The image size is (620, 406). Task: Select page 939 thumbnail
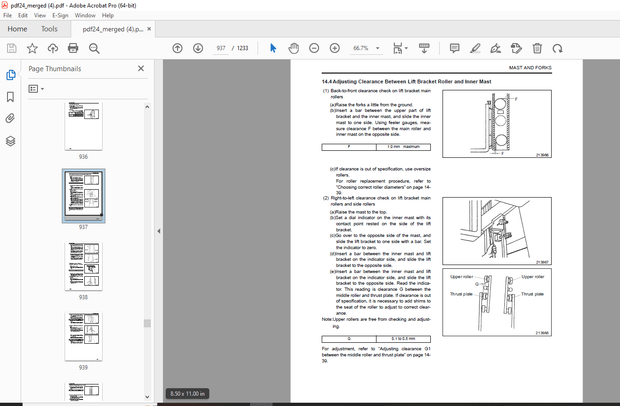pos(83,337)
